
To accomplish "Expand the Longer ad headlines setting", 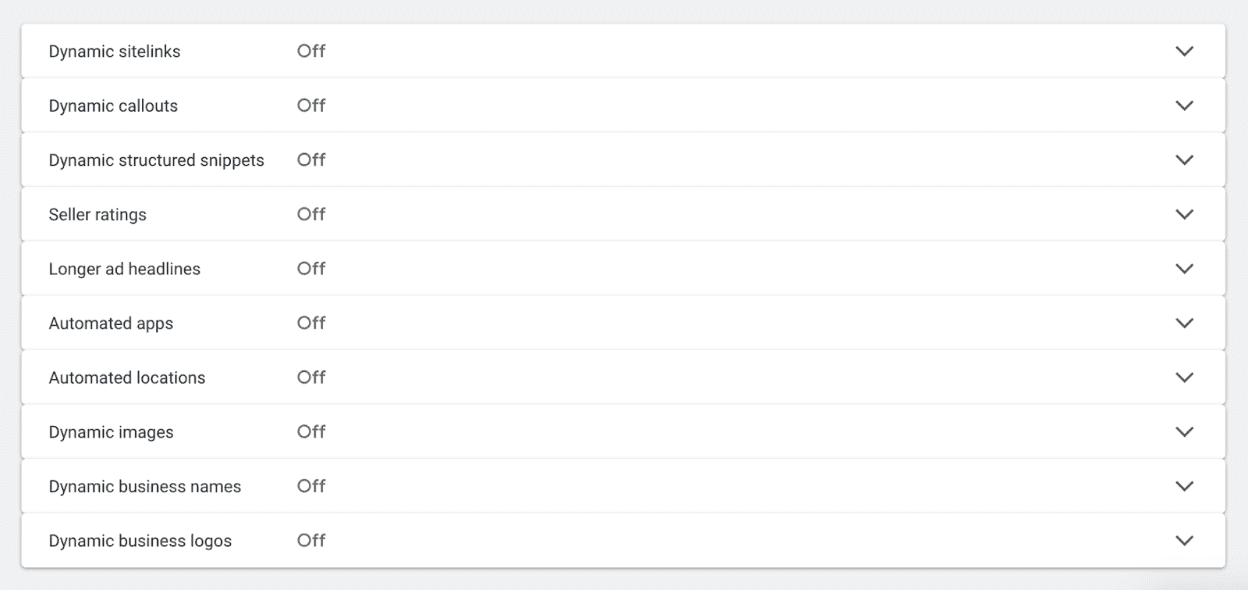I will click(1184, 268).
